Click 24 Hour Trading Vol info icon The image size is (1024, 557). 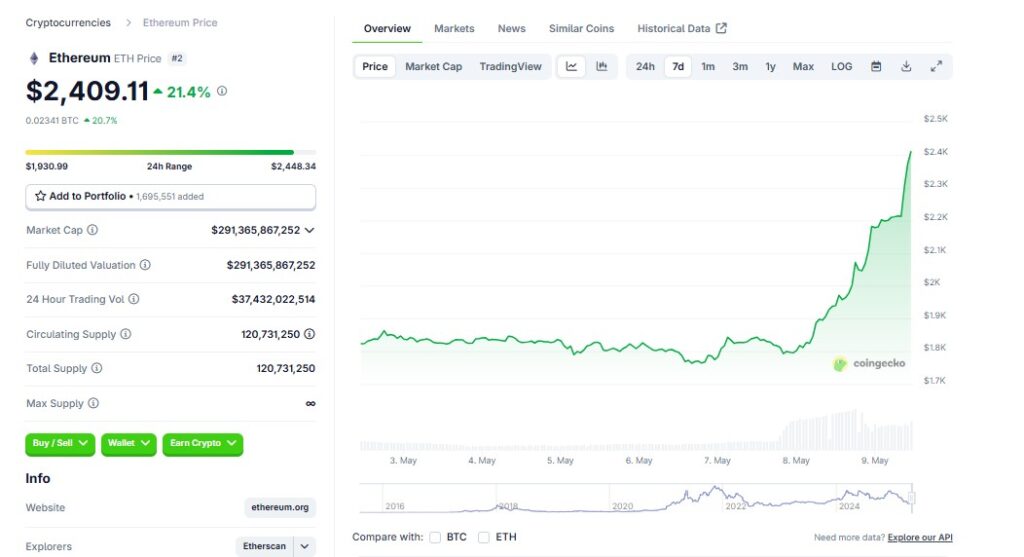134,299
